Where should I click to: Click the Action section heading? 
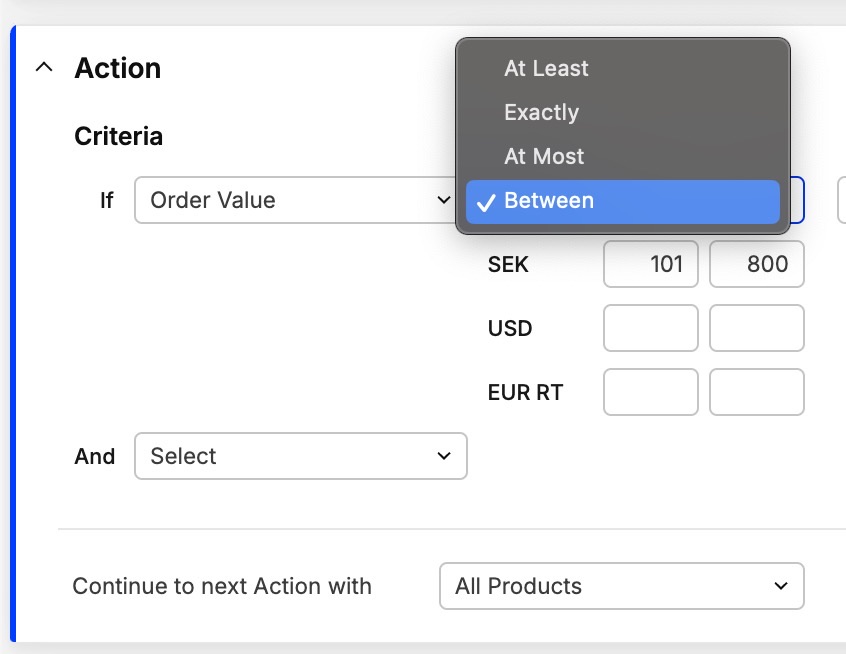pyautogui.click(x=118, y=68)
